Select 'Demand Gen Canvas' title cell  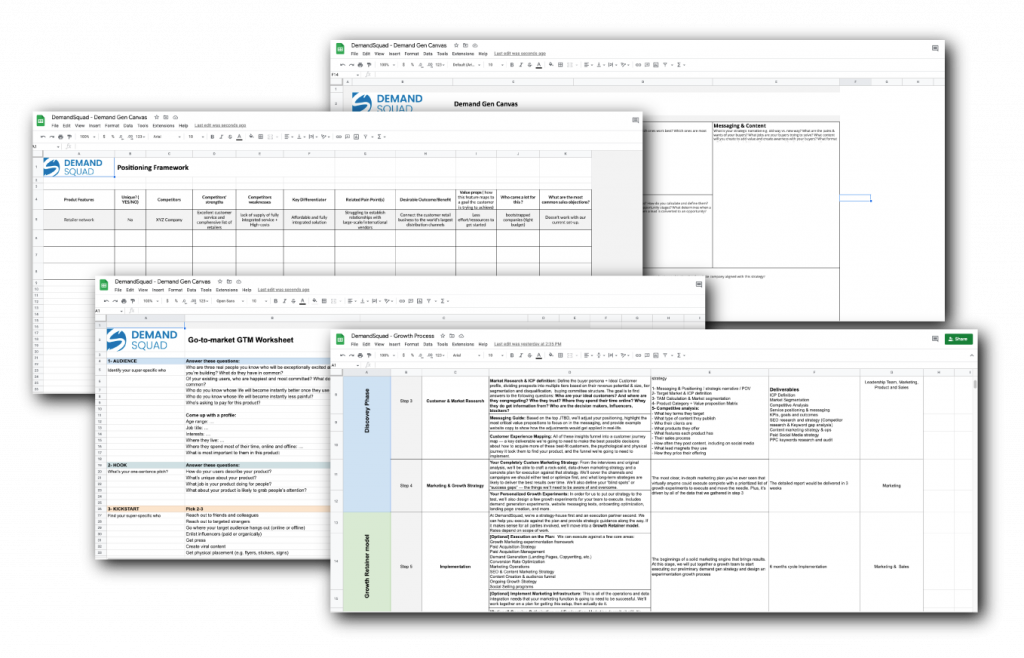485,103
